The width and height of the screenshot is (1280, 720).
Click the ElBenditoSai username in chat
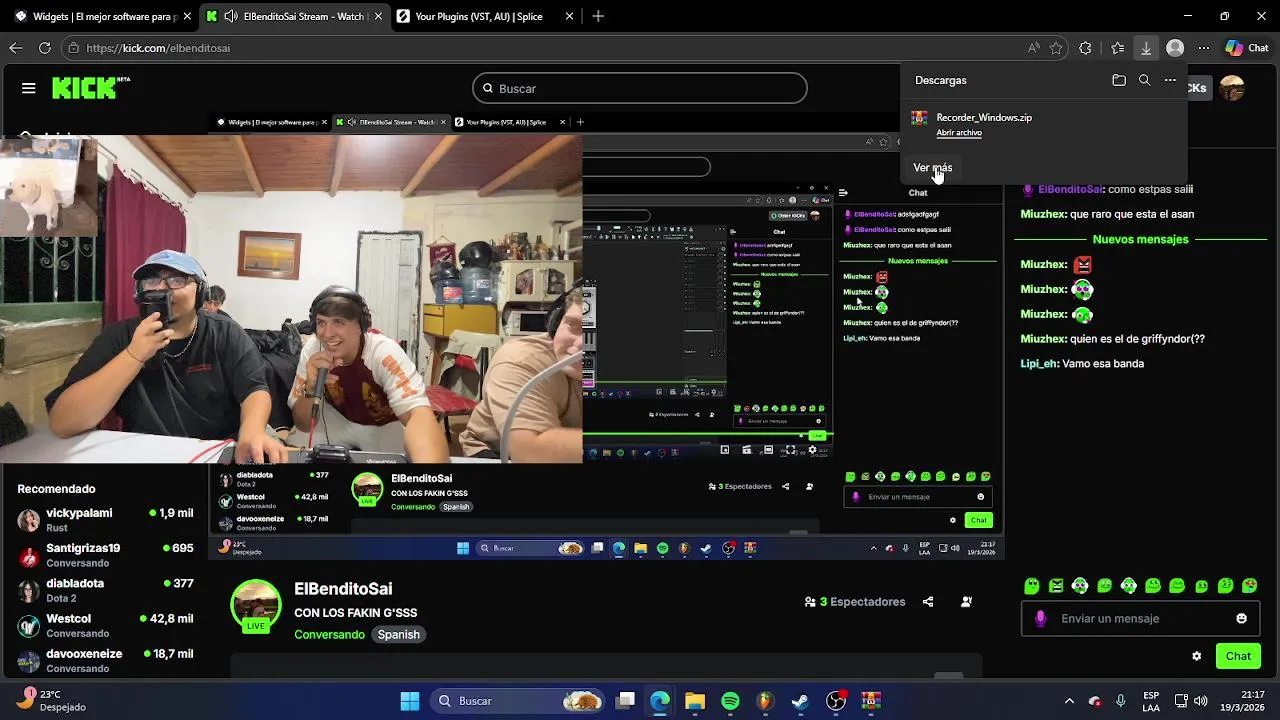pyautogui.click(x=1070, y=189)
